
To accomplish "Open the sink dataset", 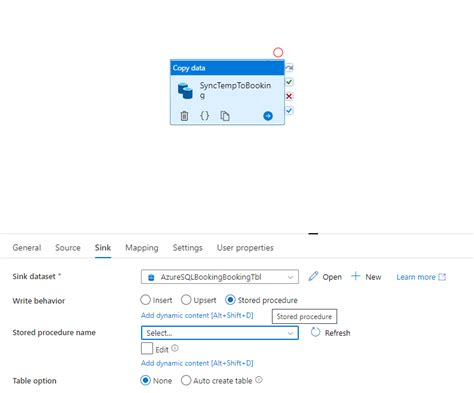I will tap(325, 277).
